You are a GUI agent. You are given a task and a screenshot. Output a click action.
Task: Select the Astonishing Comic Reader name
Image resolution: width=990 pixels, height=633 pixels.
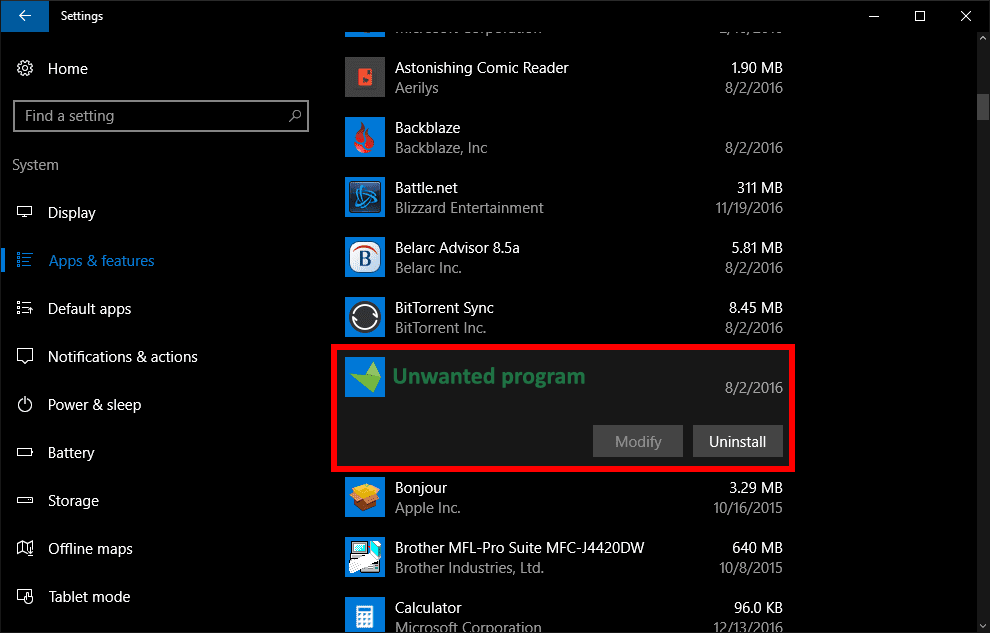pyautogui.click(x=482, y=68)
